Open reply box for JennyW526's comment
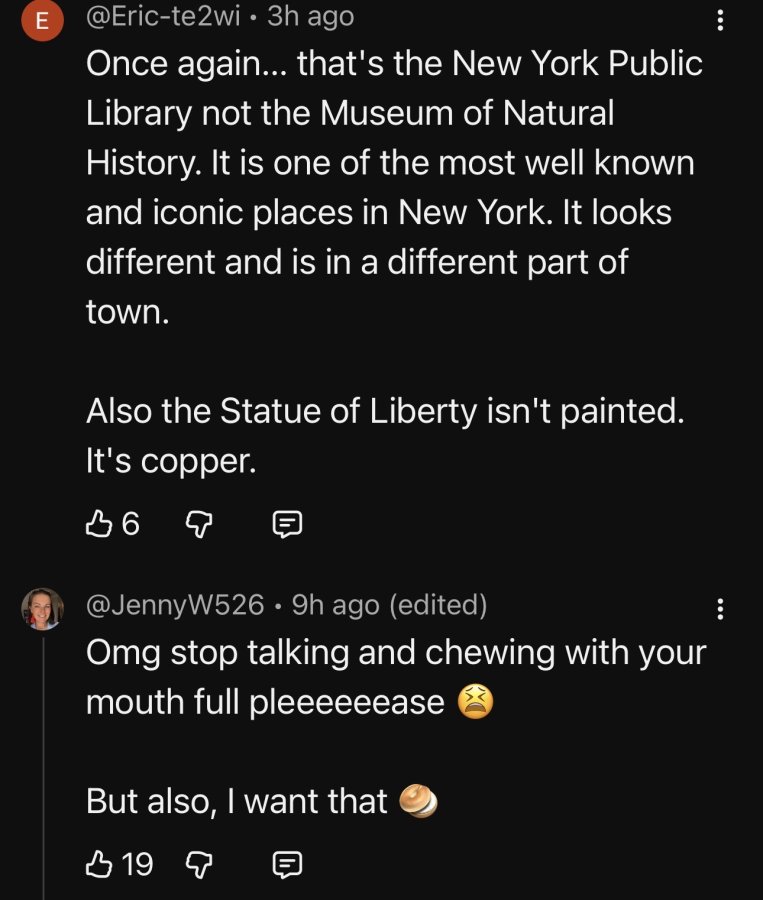The image size is (763, 900). pyautogui.click(x=286, y=864)
